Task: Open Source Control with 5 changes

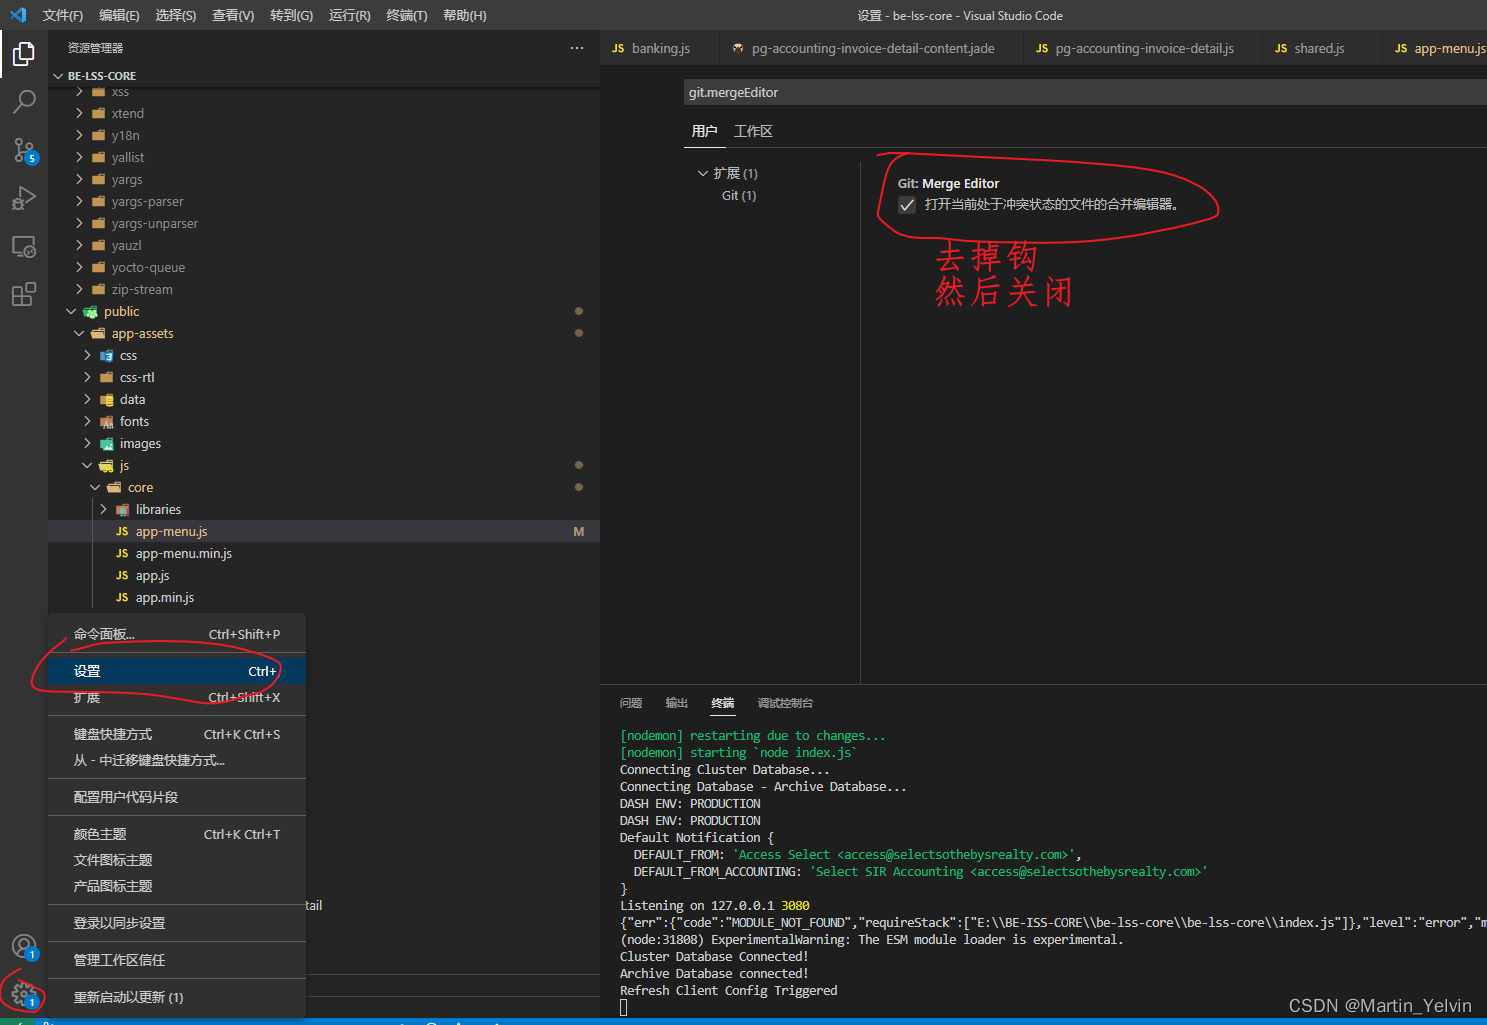Action: [x=24, y=150]
